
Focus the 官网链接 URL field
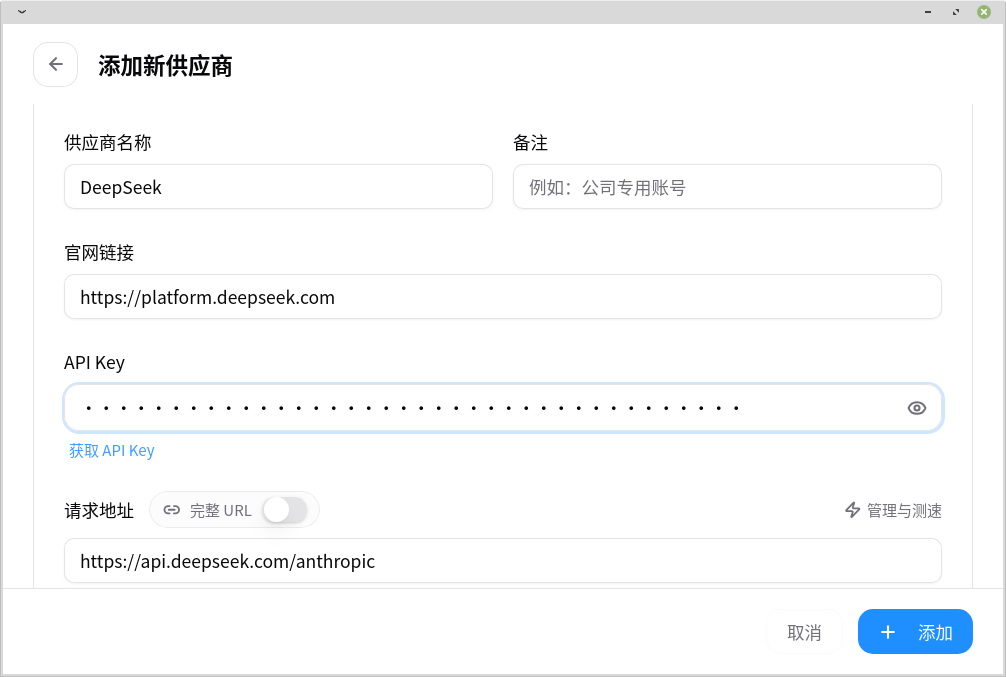pos(503,296)
